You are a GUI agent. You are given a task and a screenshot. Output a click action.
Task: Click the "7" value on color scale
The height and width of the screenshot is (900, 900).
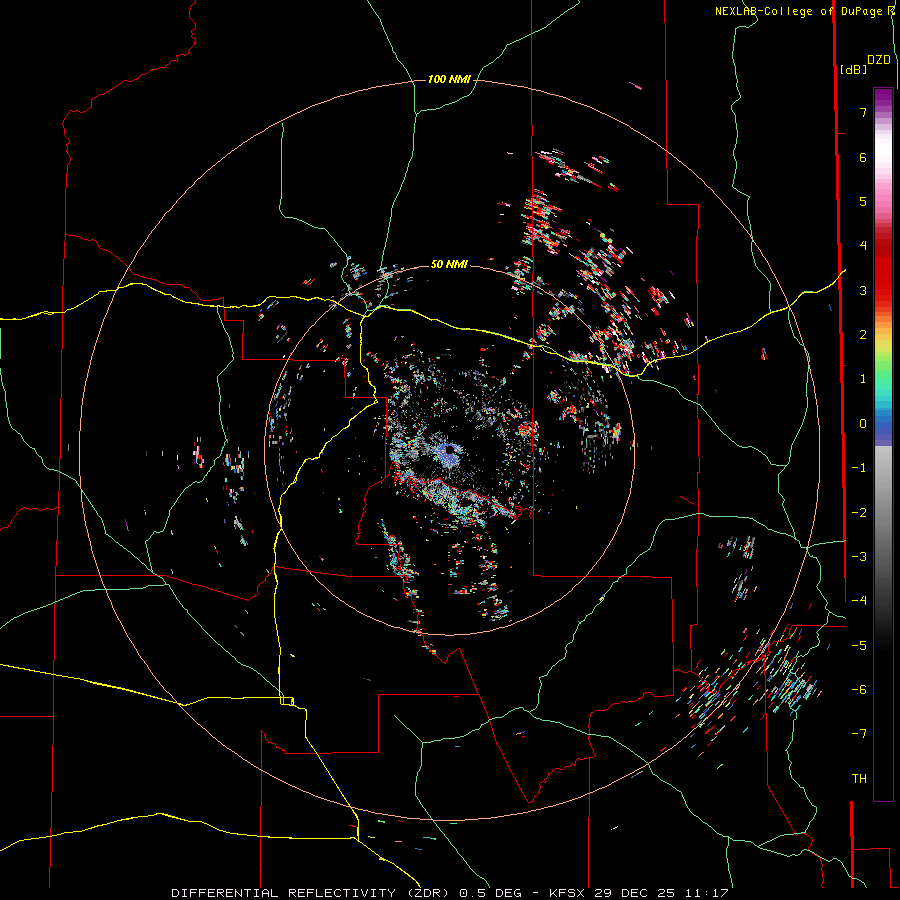tap(863, 112)
